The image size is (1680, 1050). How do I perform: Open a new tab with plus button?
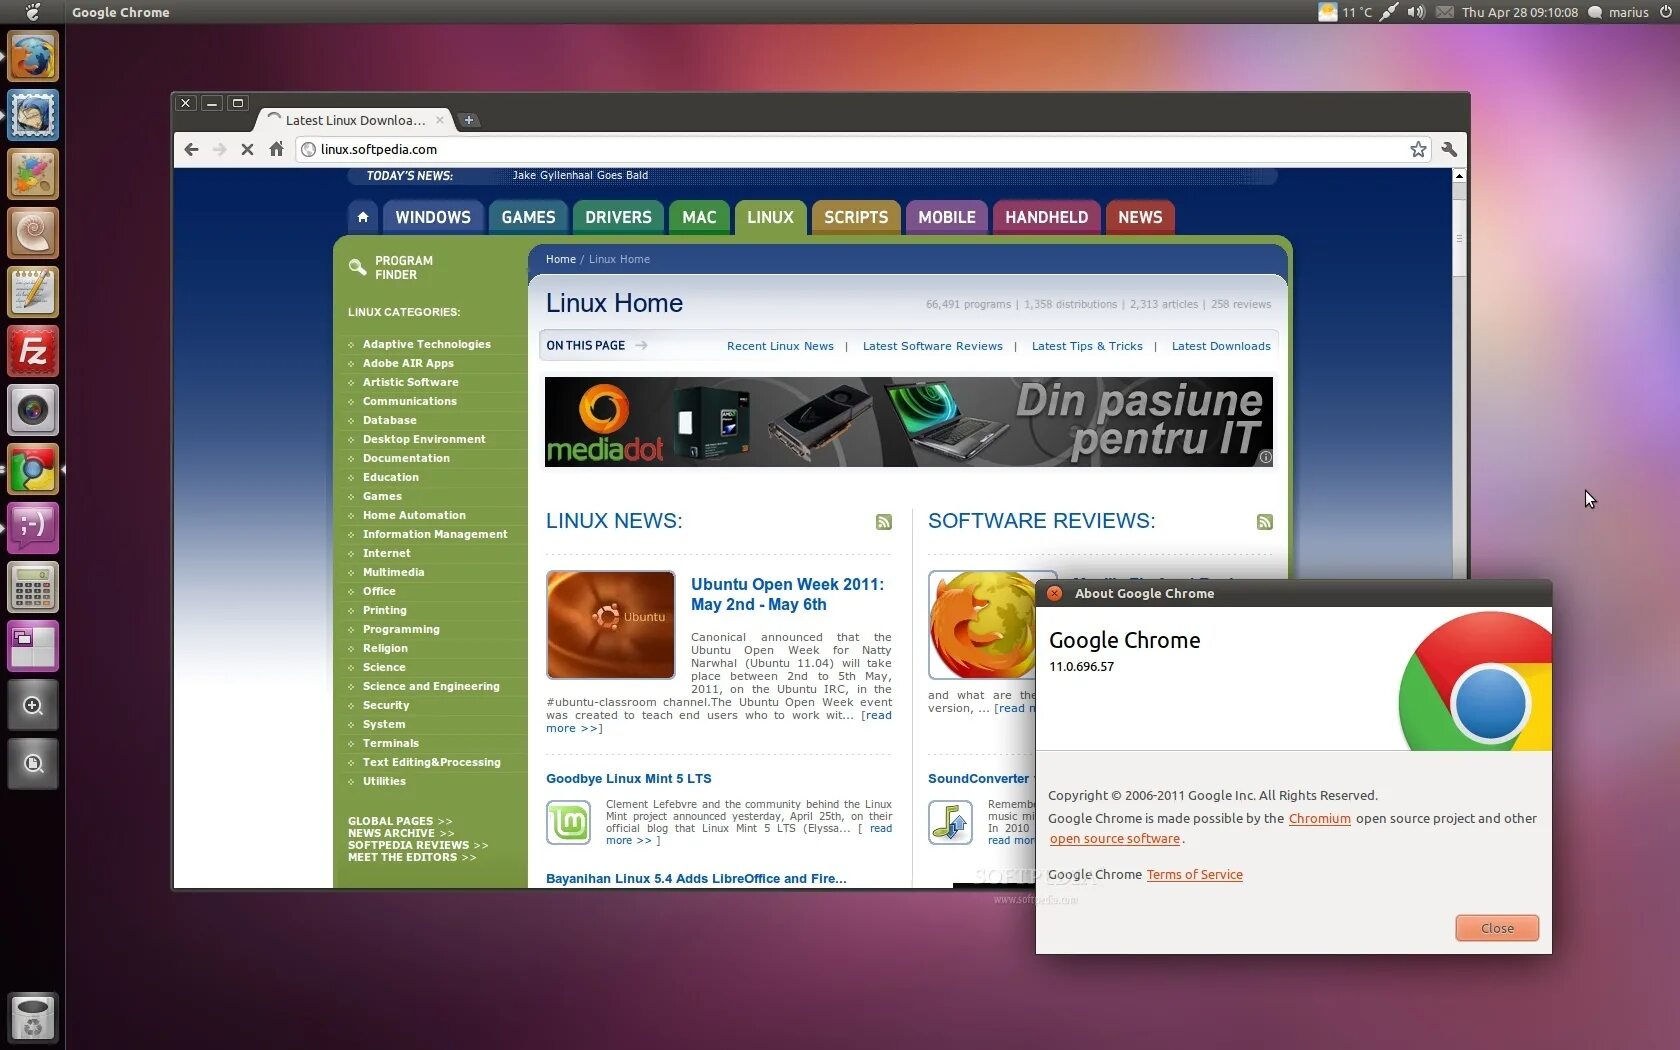(468, 120)
